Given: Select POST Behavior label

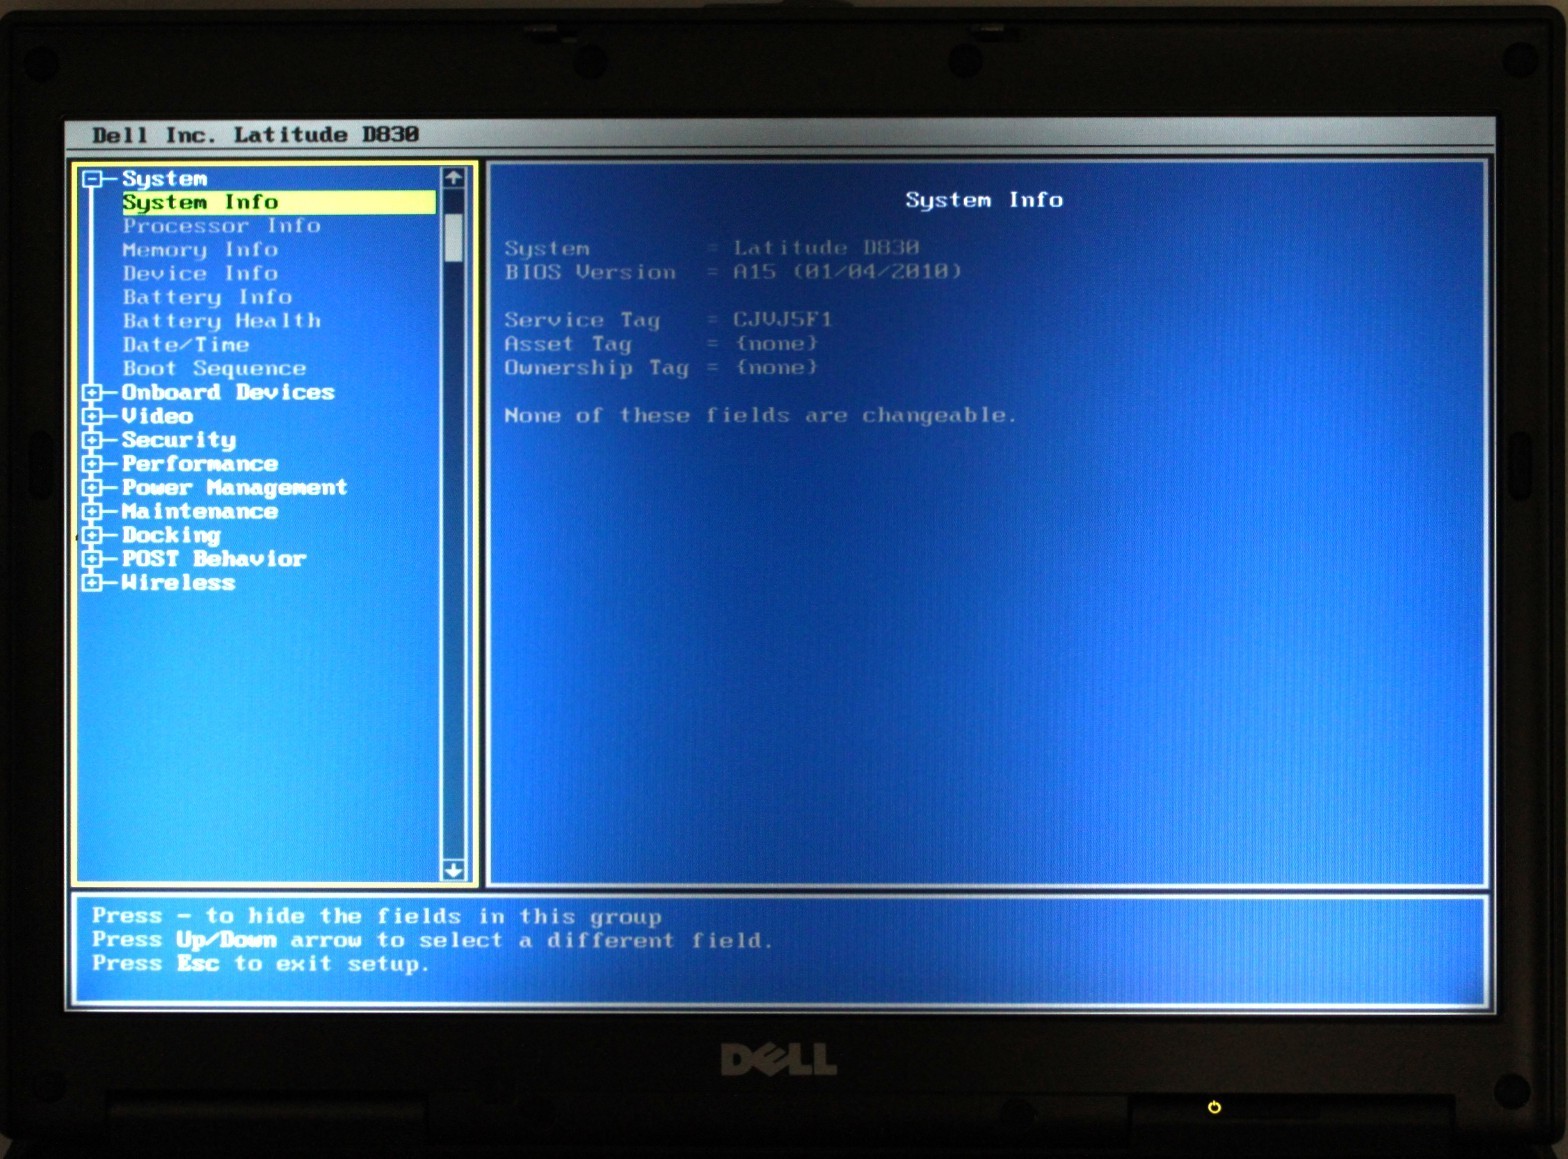Looking at the screenshot, I should coord(214,559).
